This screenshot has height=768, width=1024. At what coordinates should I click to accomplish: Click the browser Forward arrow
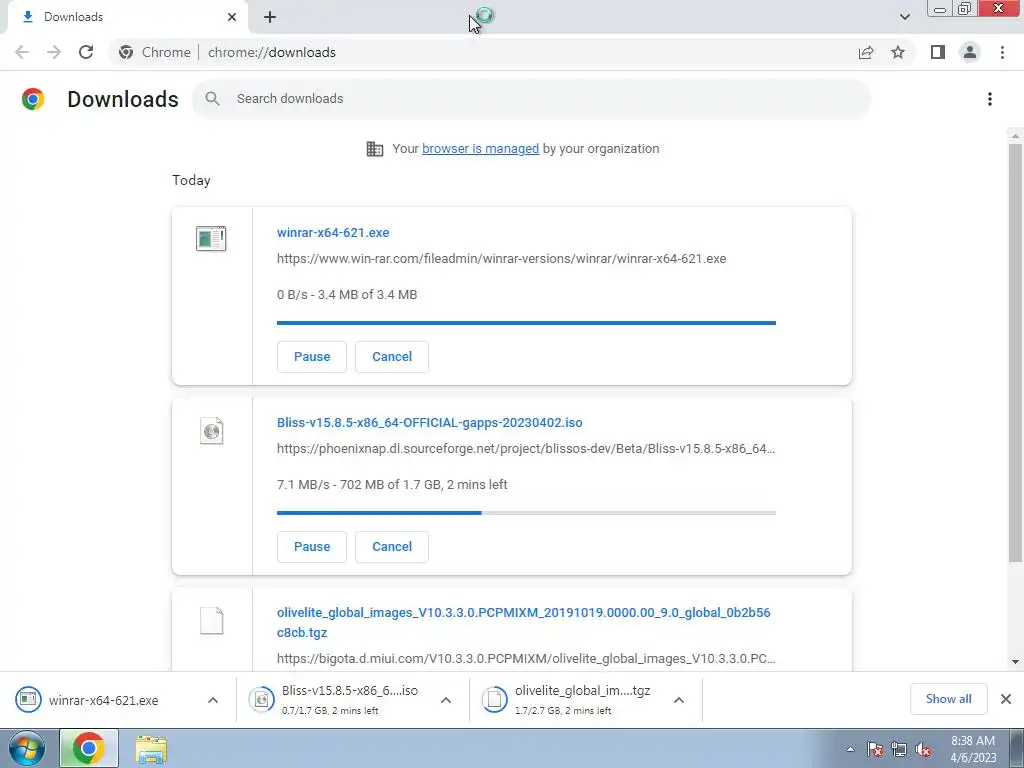coord(54,52)
